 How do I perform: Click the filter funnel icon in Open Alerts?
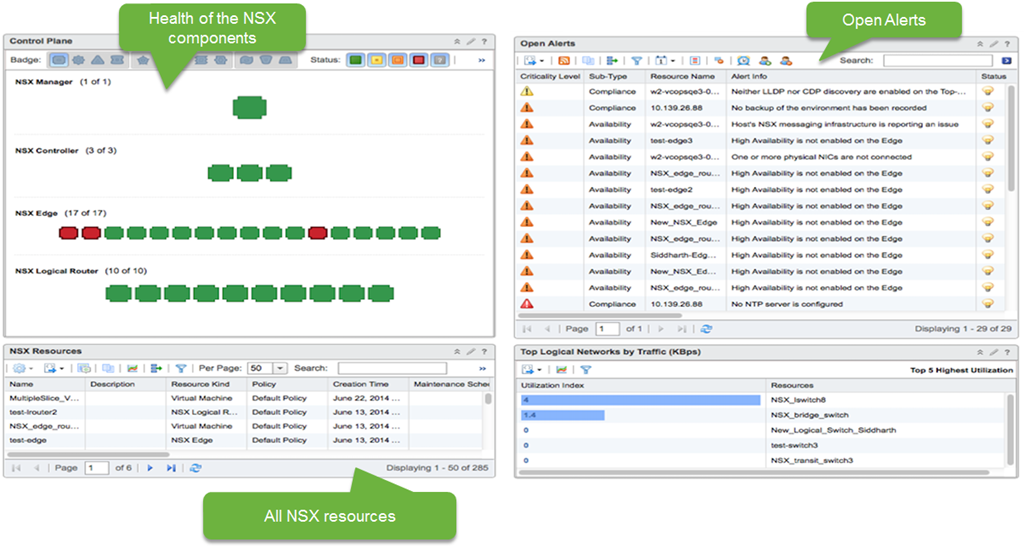[635, 61]
